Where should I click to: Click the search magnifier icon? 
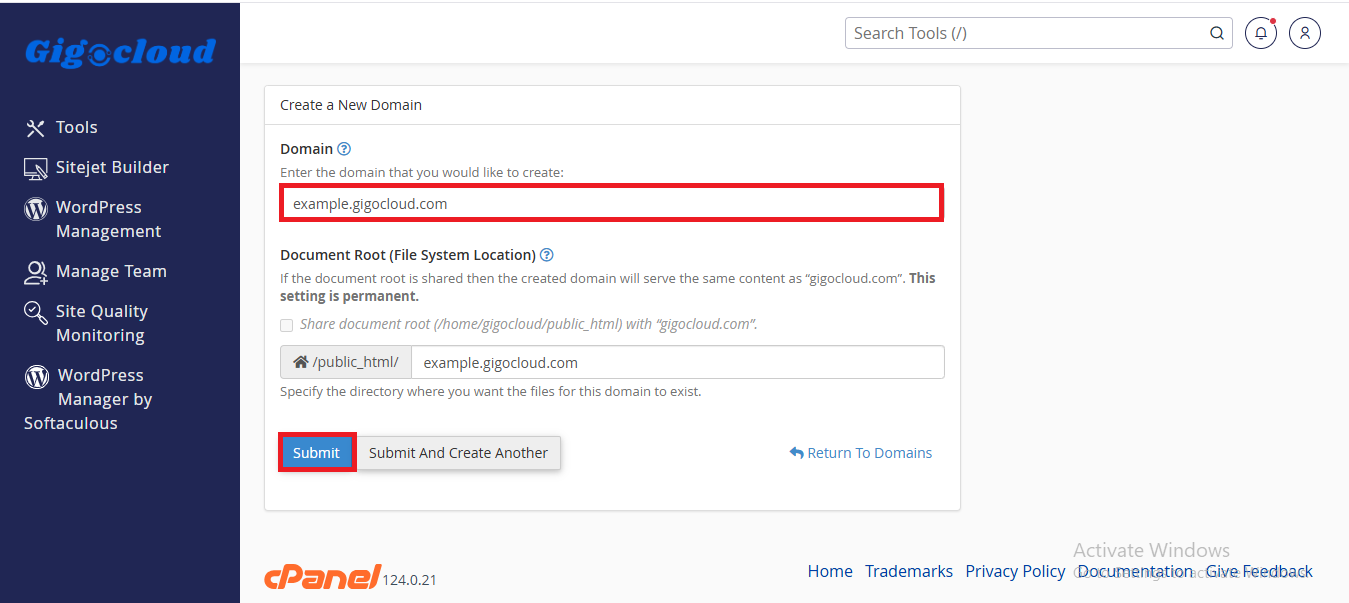1217,33
